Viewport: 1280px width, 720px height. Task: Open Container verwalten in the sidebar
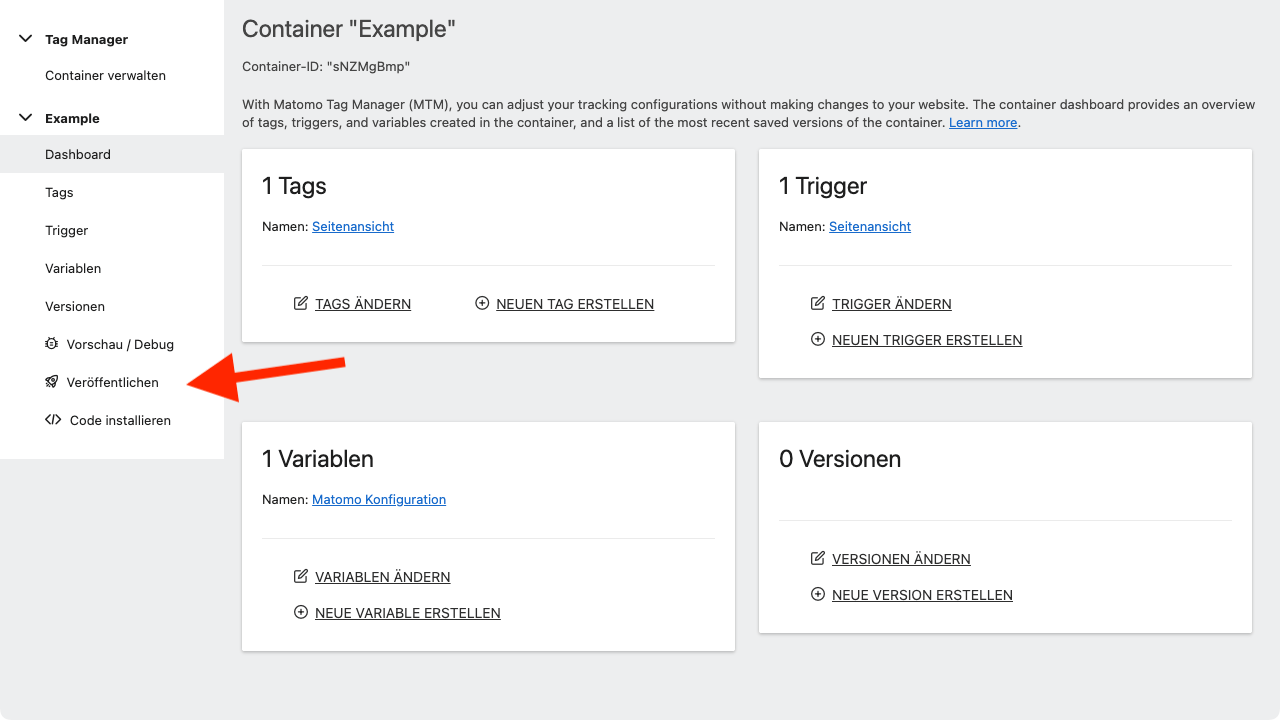(x=105, y=75)
